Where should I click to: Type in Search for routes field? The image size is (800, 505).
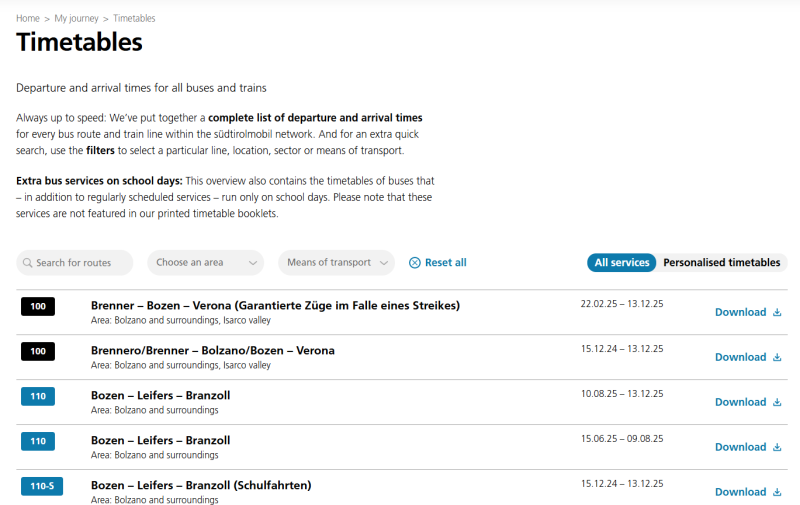[82, 263]
